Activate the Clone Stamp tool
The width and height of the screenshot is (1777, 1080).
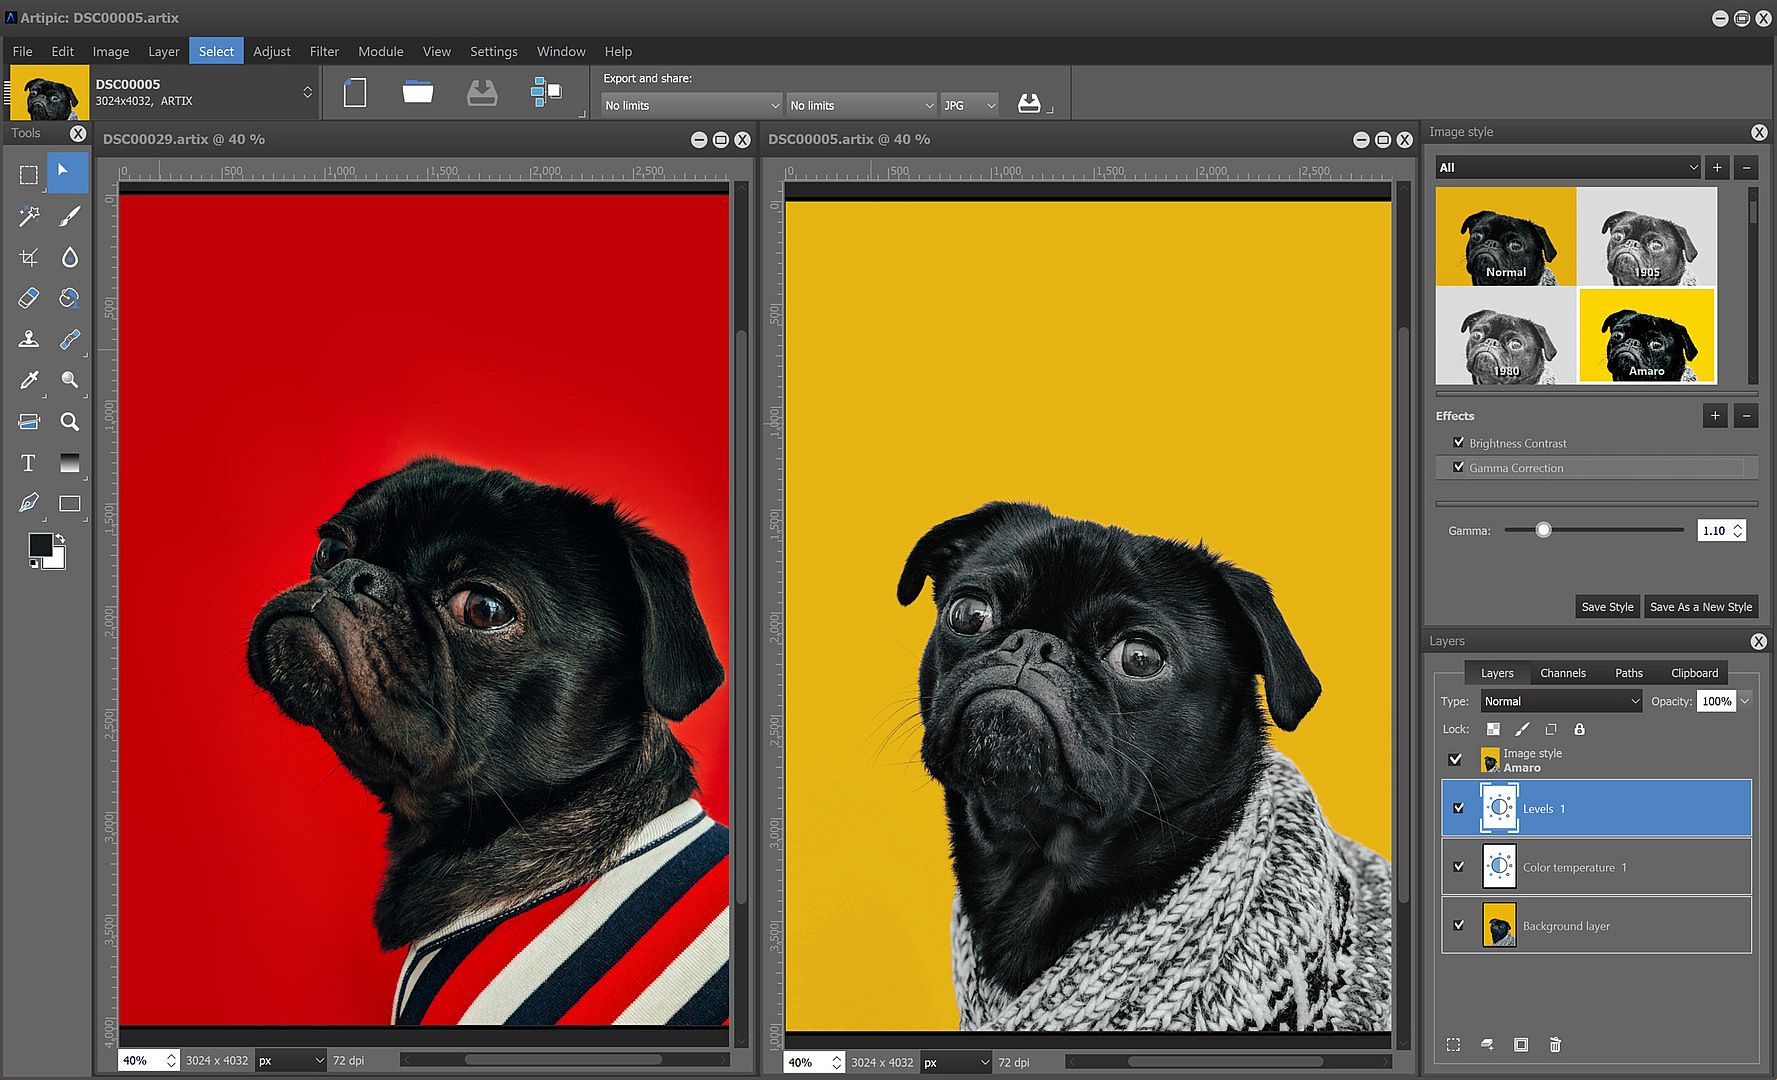point(28,339)
